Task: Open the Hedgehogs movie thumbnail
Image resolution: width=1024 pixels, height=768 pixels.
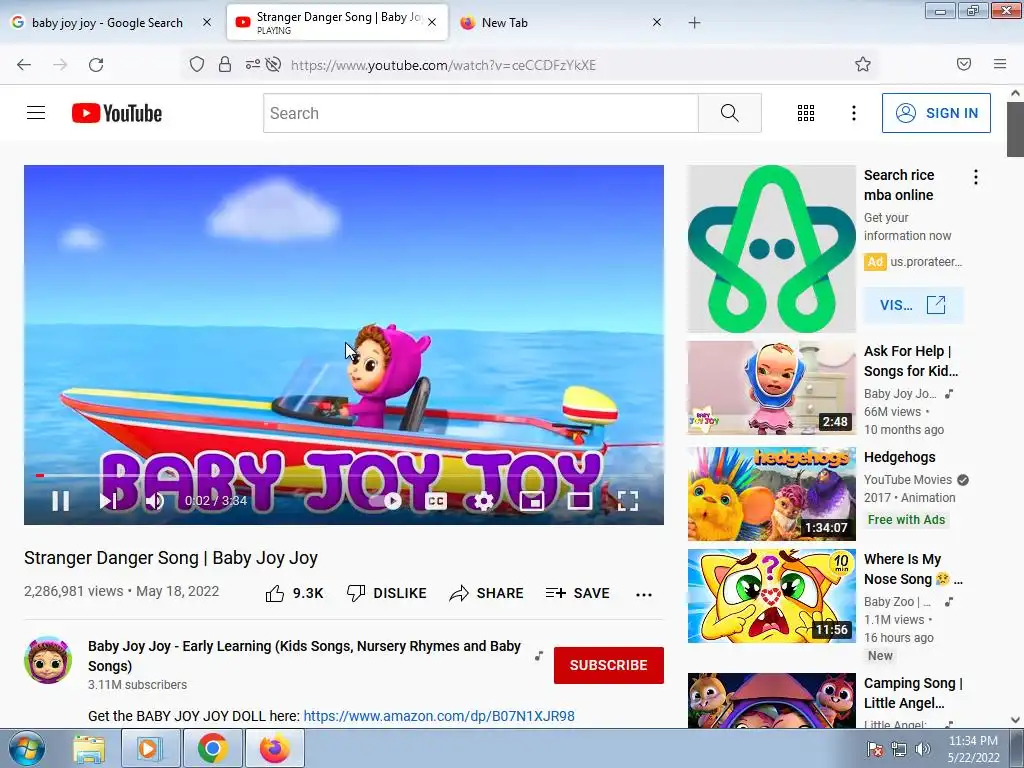Action: coord(771,494)
